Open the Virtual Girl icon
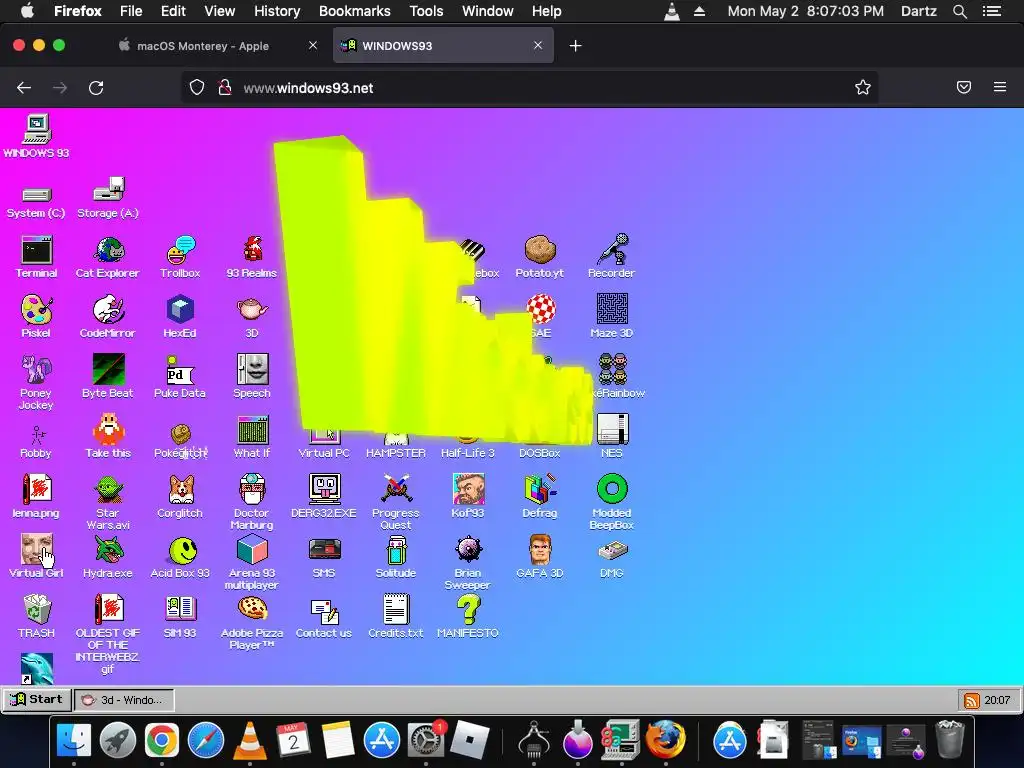This screenshot has height=768, width=1024. click(37, 549)
